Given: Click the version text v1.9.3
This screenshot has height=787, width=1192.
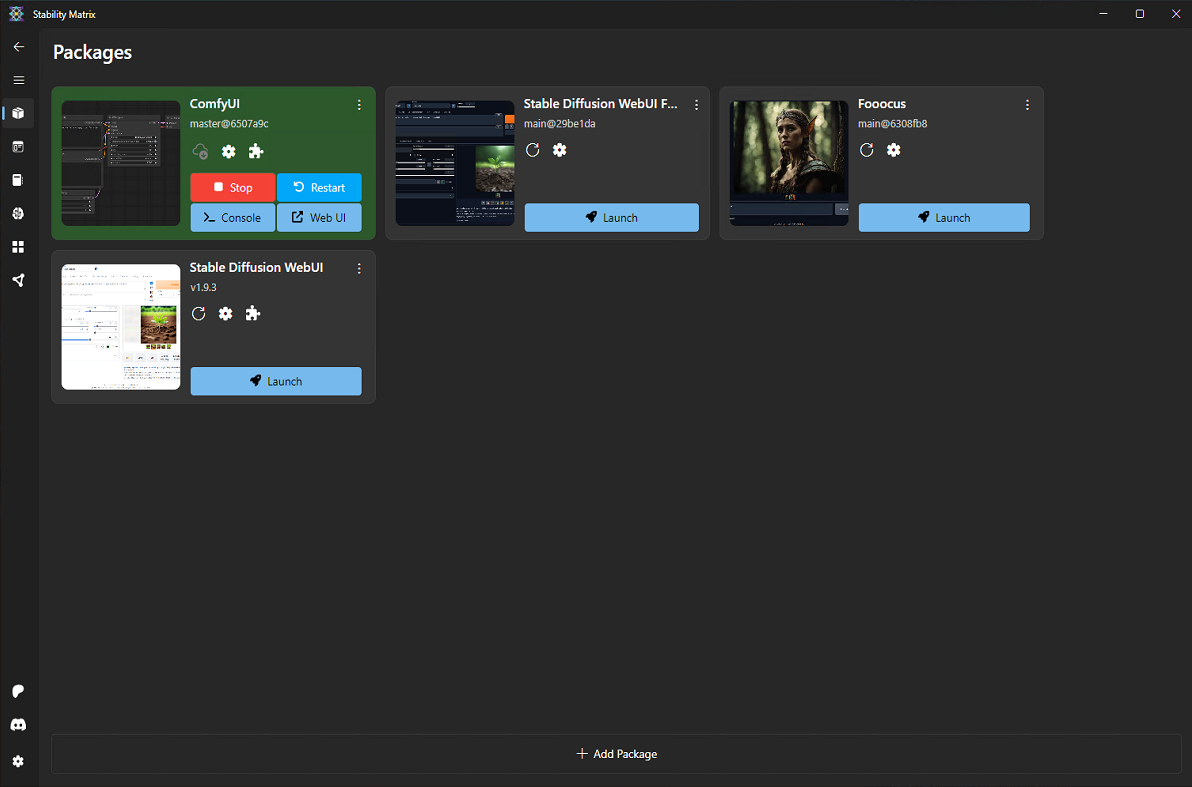Looking at the screenshot, I should pyautogui.click(x=204, y=287).
